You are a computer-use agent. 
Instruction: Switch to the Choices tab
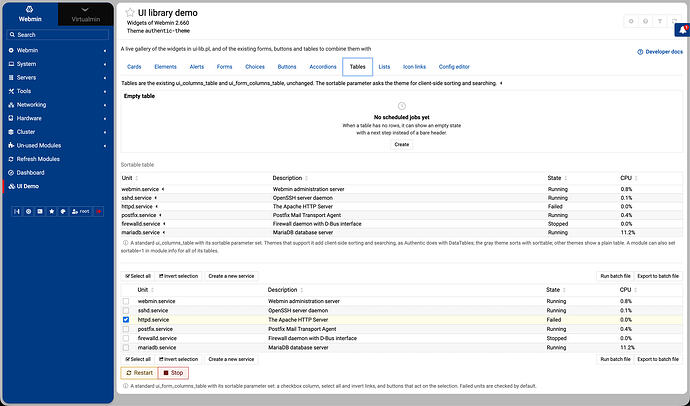point(255,67)
